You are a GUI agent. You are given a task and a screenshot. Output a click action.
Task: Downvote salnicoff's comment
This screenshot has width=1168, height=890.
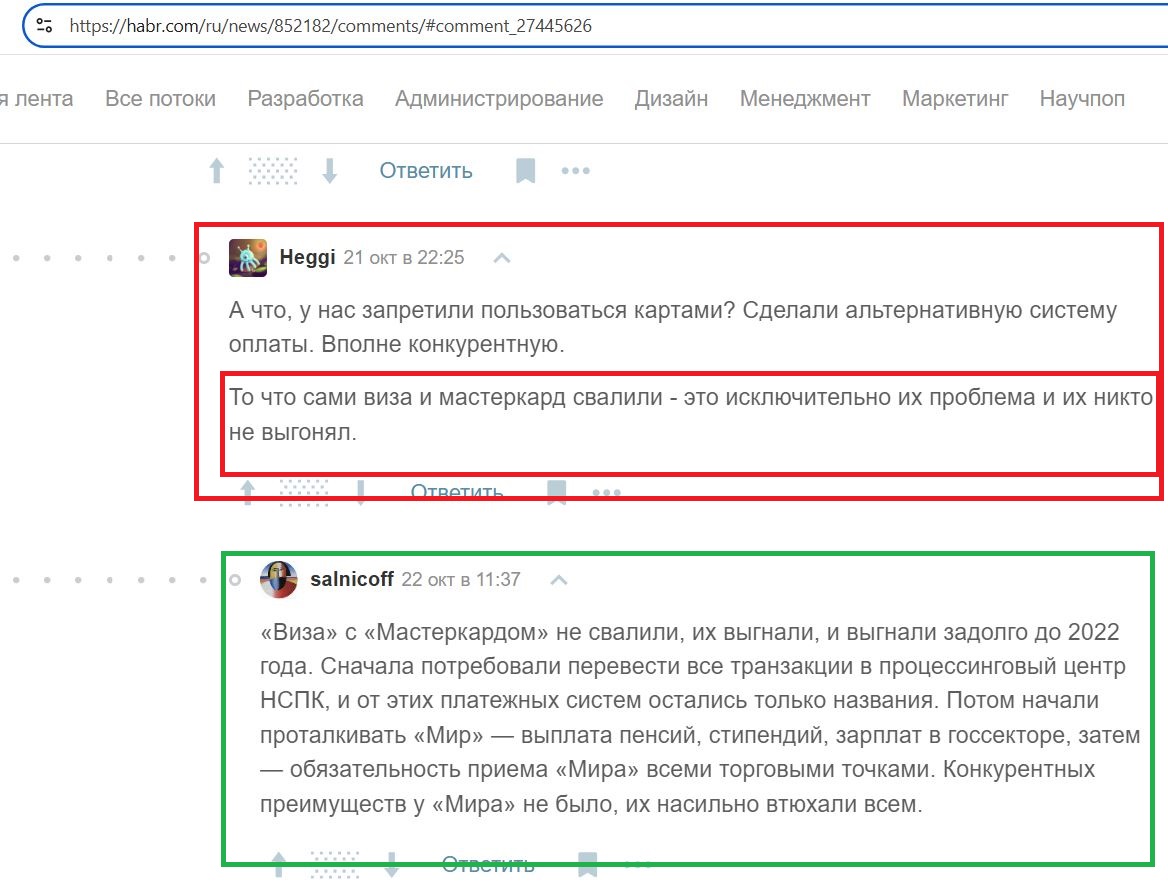[x=392, y=864]
